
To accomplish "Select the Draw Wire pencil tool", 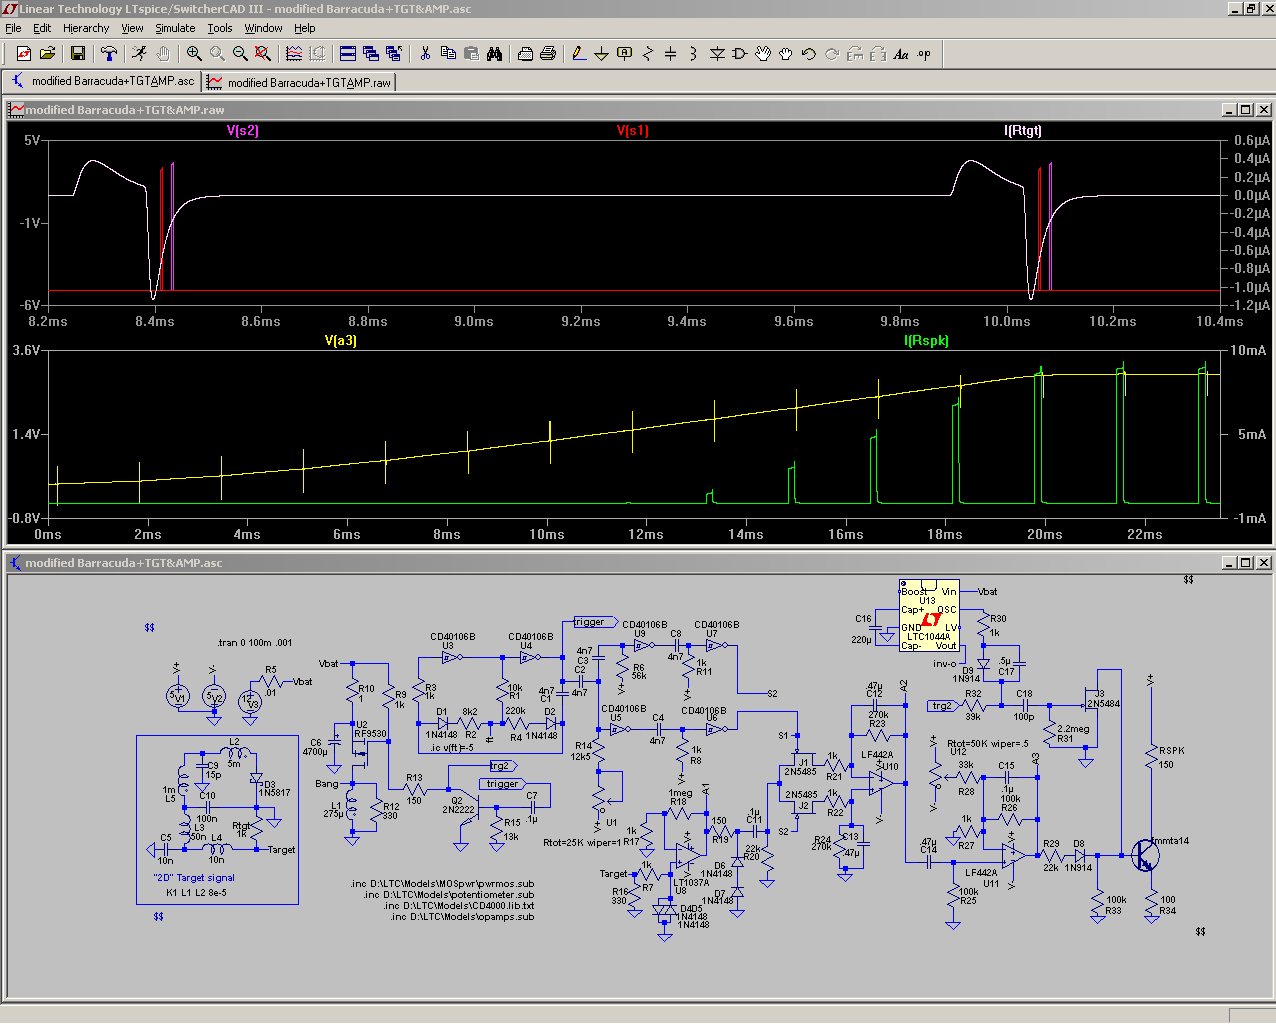I will click(x=579, y=54).
